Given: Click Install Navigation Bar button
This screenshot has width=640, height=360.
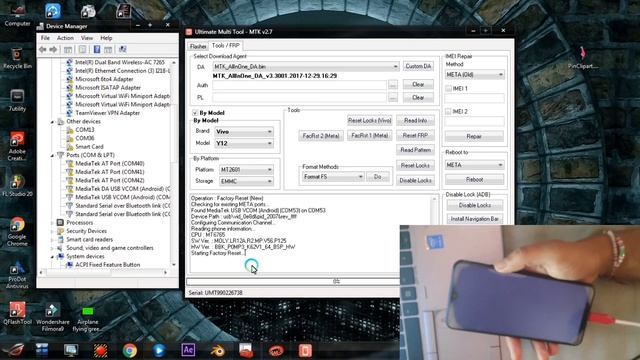Looking at the screenshot, I should 474,219.
